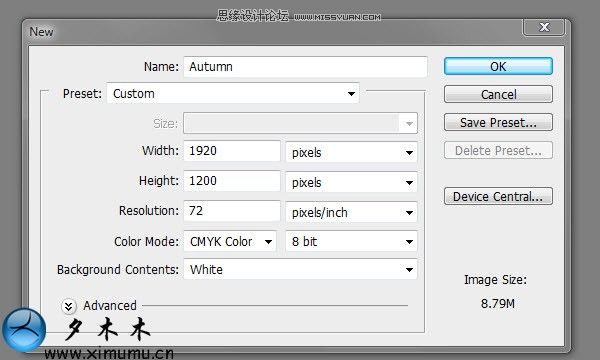Viewport: 600px width, 360px height.
Task: Close the New dialog with X
Action: point(544,27)
